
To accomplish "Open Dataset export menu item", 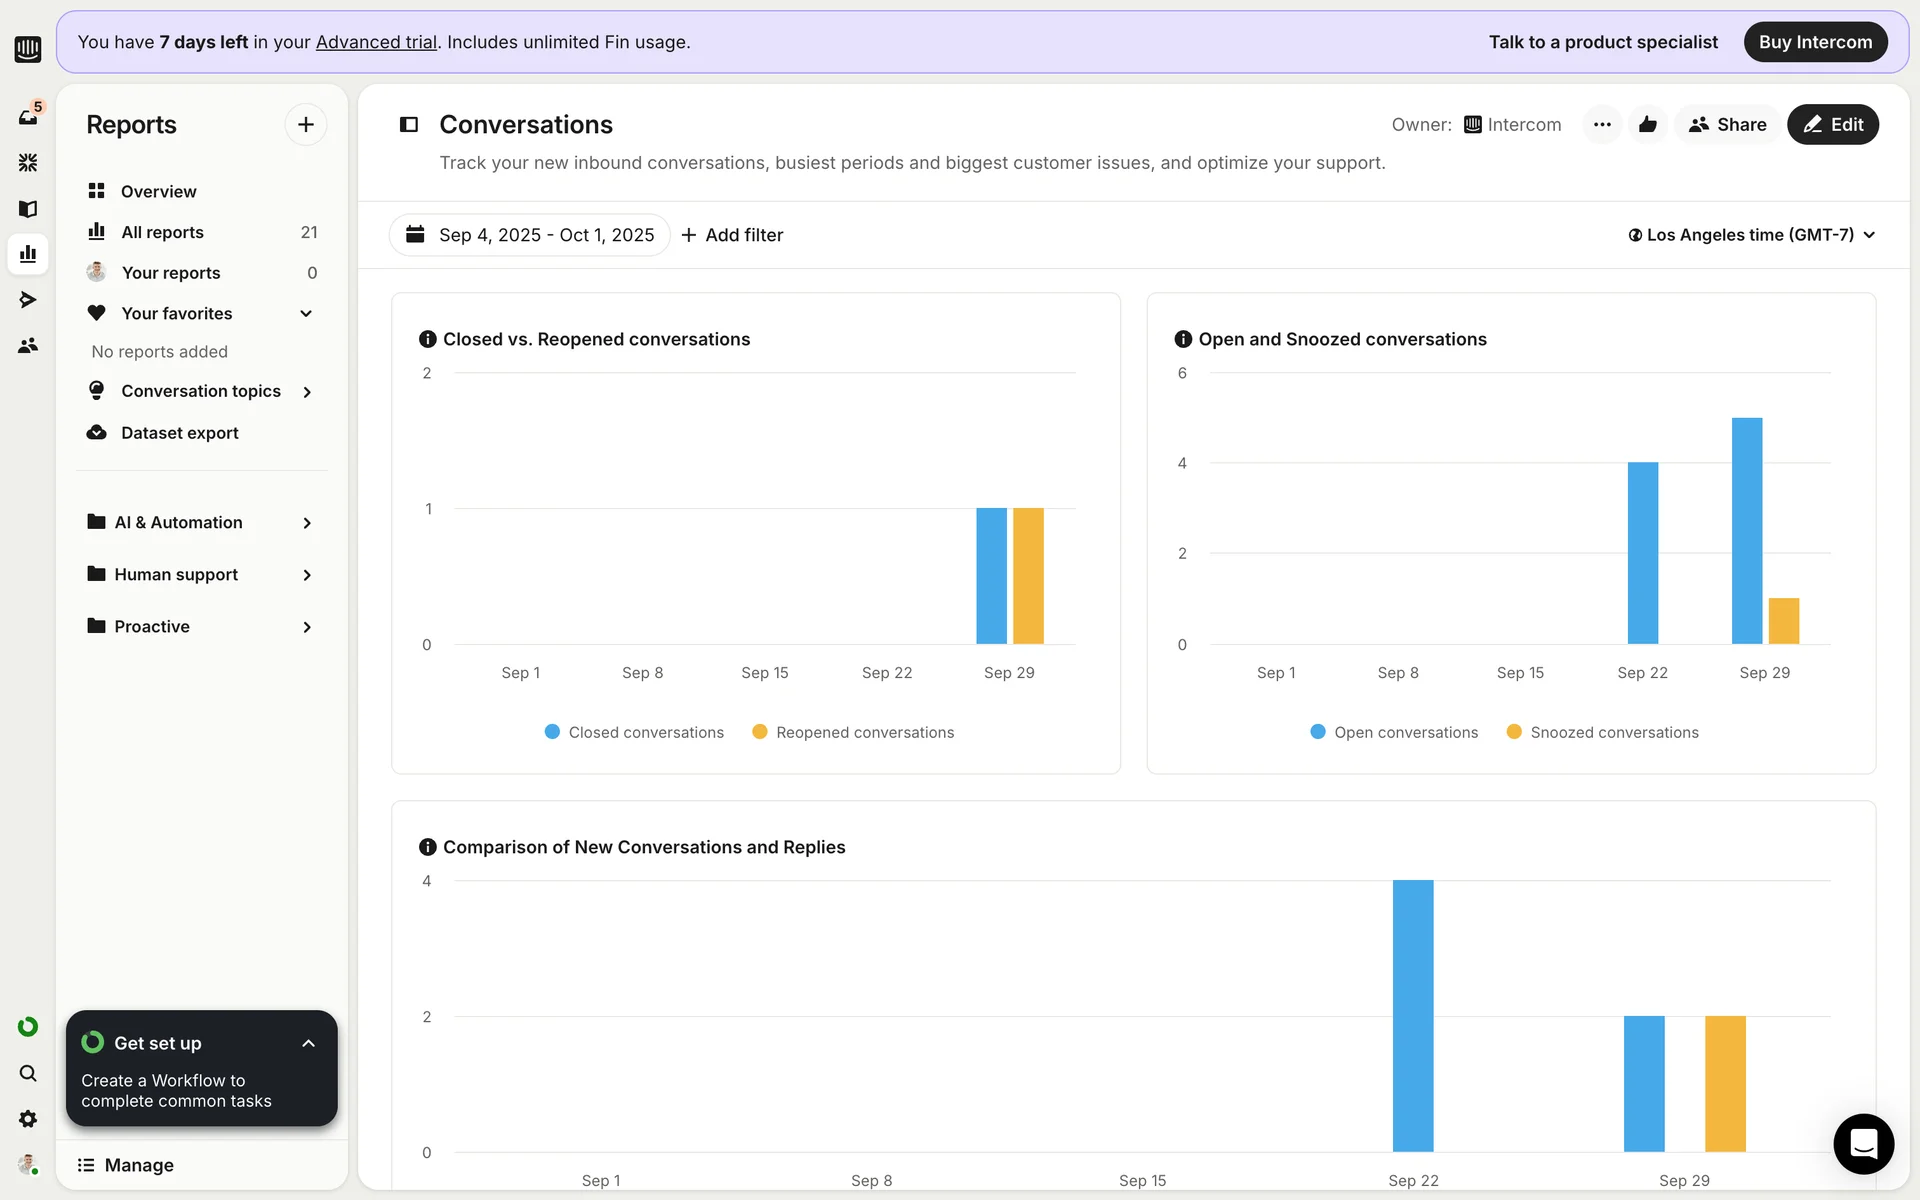I will [x=179, y=432].
